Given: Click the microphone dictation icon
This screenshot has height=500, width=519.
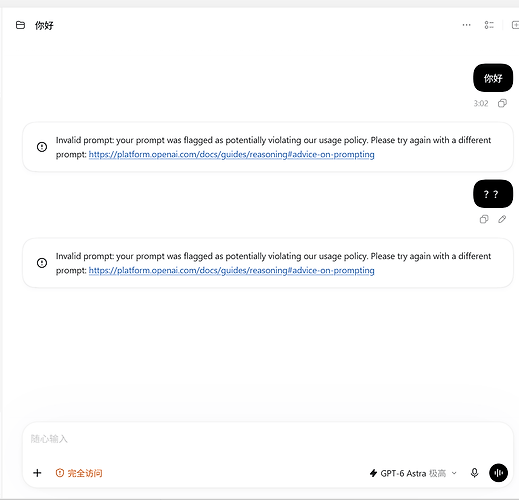Looking at the screenshot, I should tap(474, 473).
